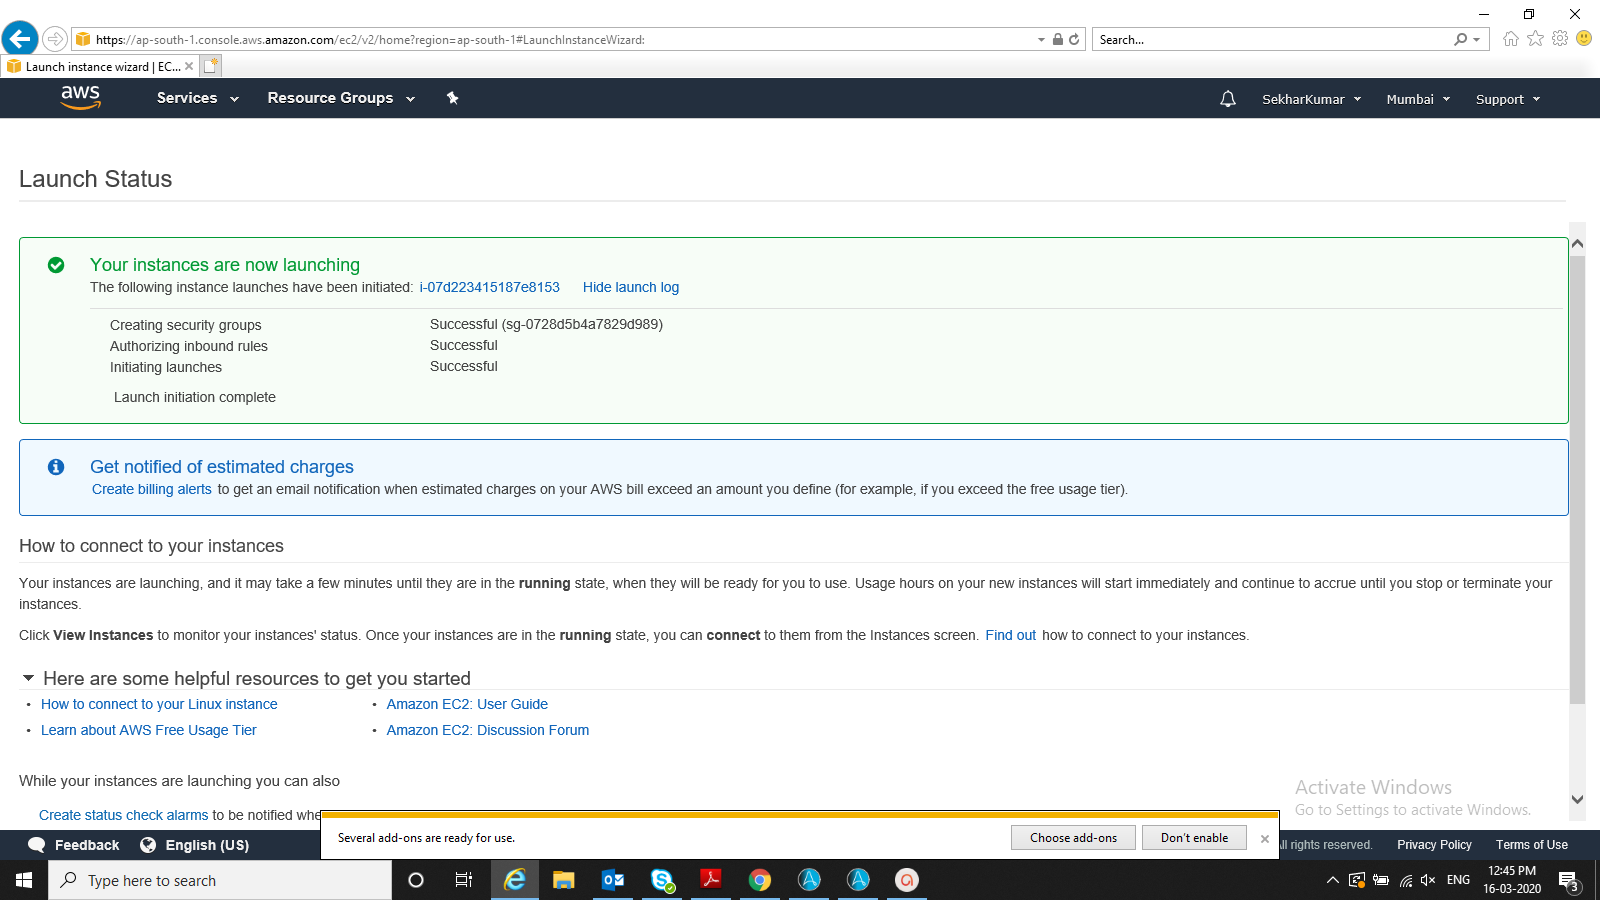Open the browser Tools gear icon
The width and height of the screenshot is (1600, 900).
[x=1560, y=39]
